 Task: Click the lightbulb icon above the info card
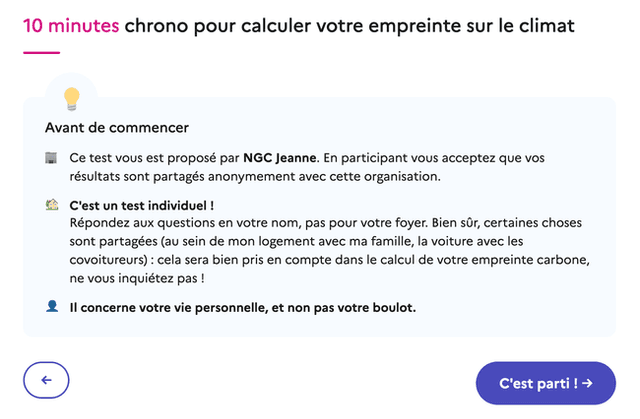[x=71, y=97]
